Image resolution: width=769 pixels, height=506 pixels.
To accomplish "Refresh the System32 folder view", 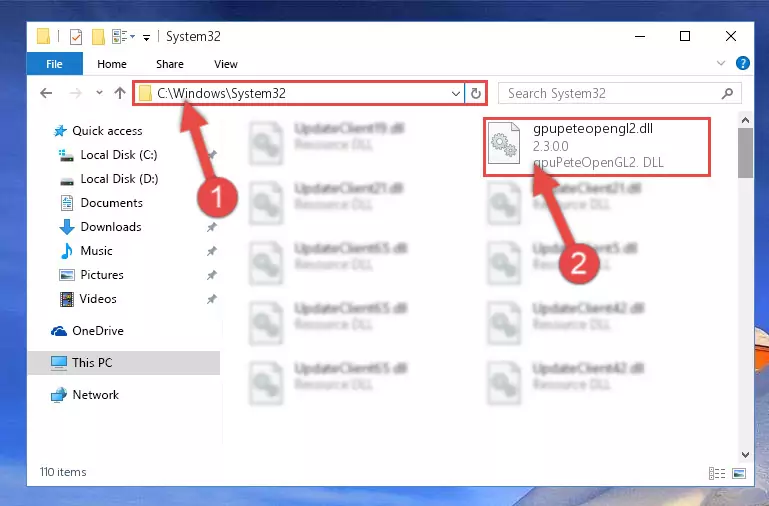I will click(476, 93).
